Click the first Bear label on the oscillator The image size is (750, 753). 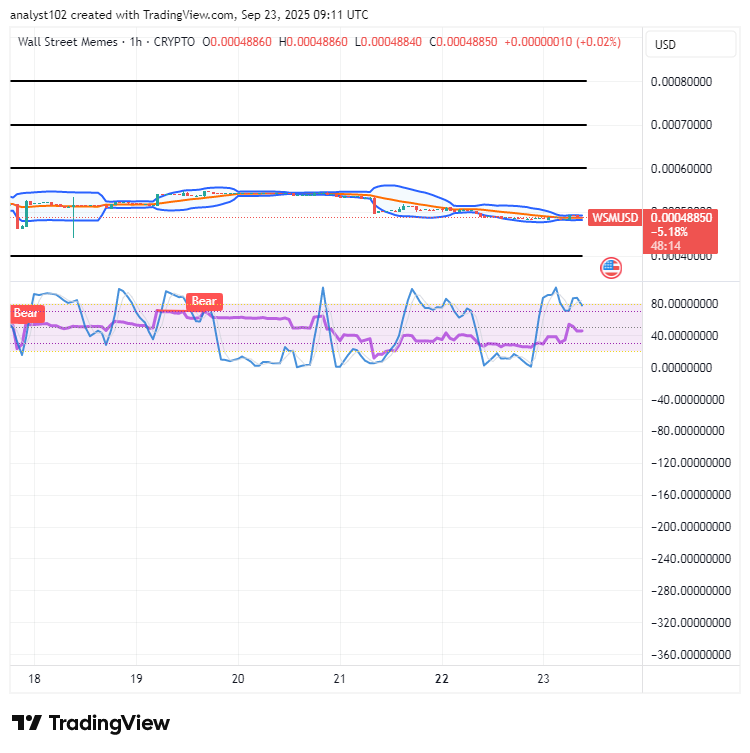click(x=27, y=313)
